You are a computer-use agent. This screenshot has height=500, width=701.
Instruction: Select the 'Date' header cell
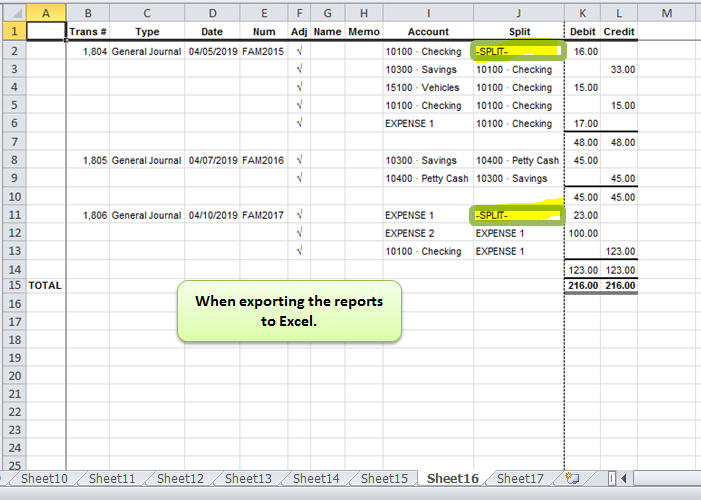point(212,31)
